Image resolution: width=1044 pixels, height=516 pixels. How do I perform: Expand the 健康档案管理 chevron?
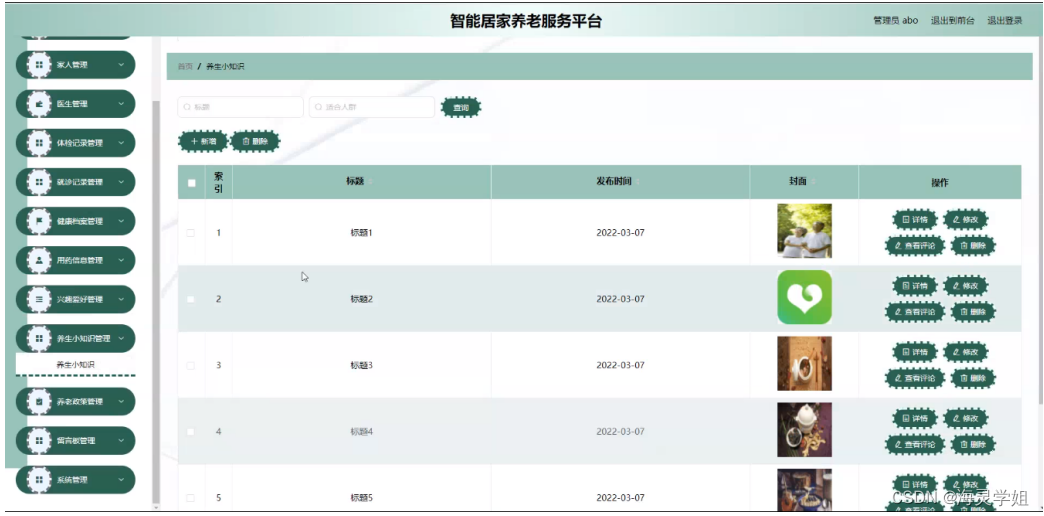[x=121, y=221]
